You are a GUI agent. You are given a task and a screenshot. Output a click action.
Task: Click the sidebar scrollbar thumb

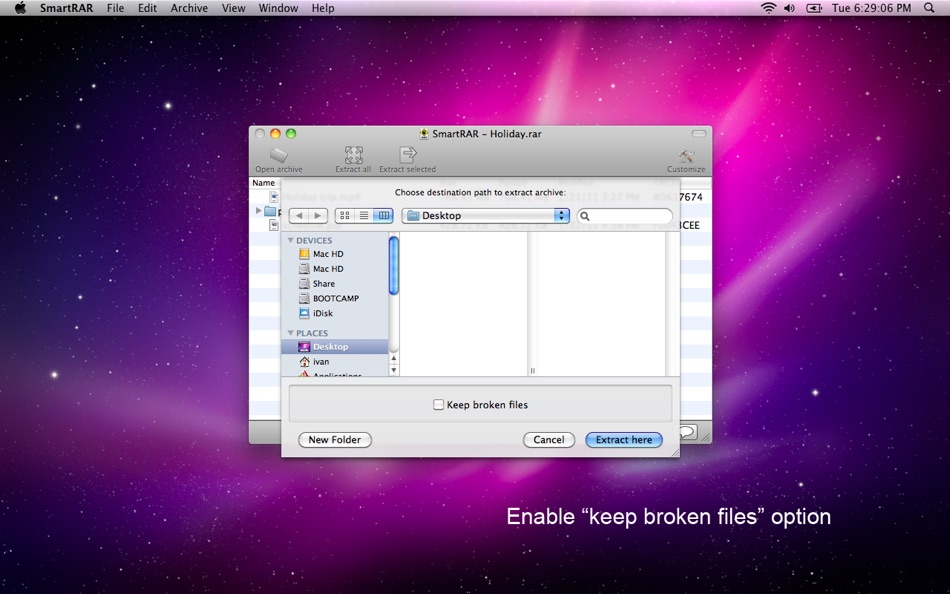click(x=394, y=265)
